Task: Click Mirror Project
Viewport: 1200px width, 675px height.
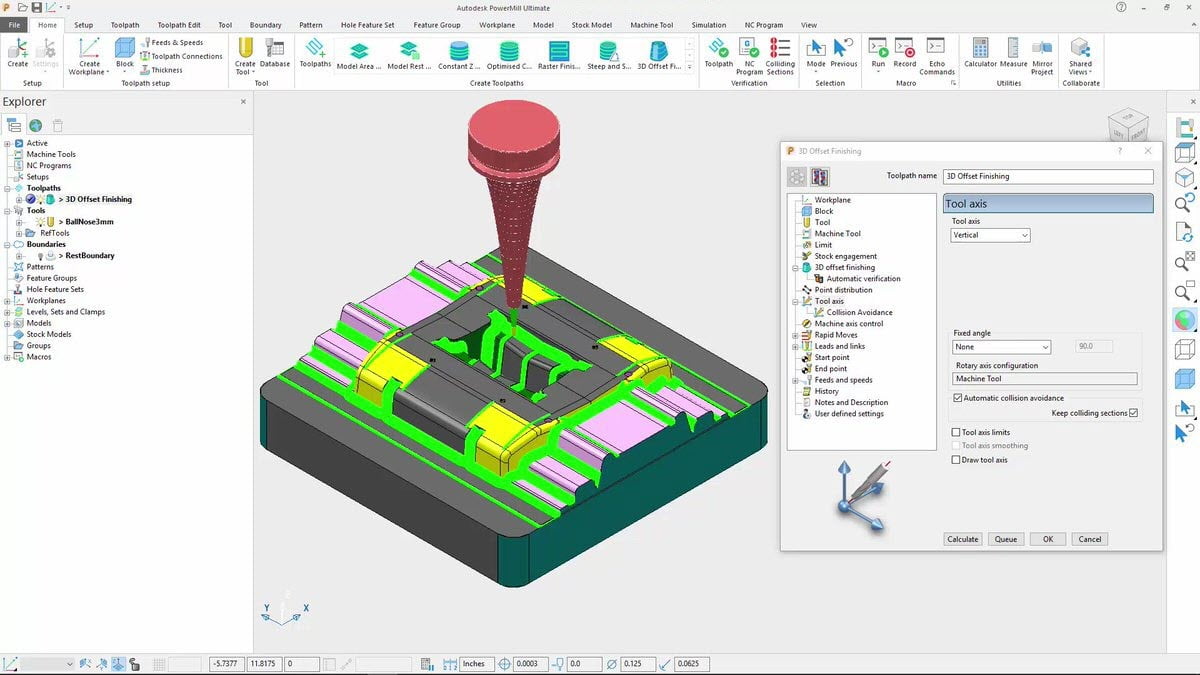Action: (x=1042, y=55)
